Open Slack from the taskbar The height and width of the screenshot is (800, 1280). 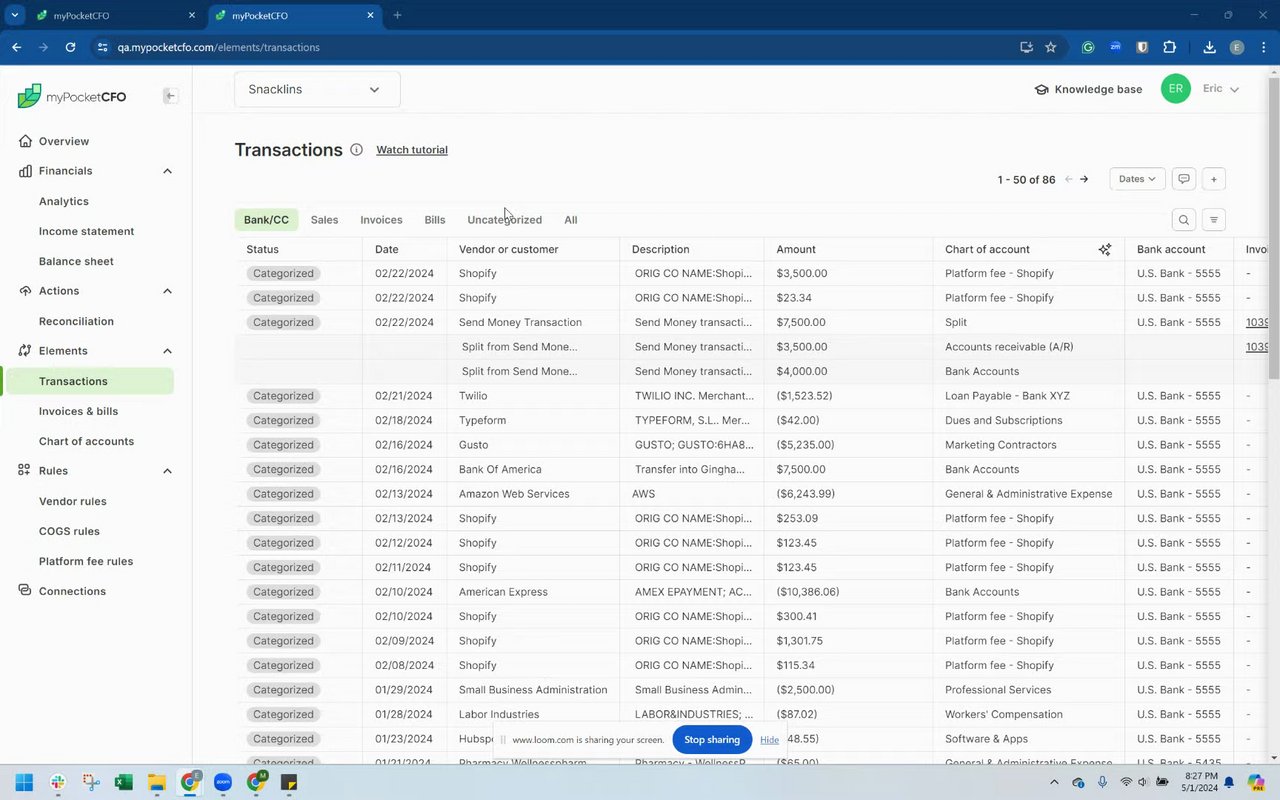click(58, 782)
